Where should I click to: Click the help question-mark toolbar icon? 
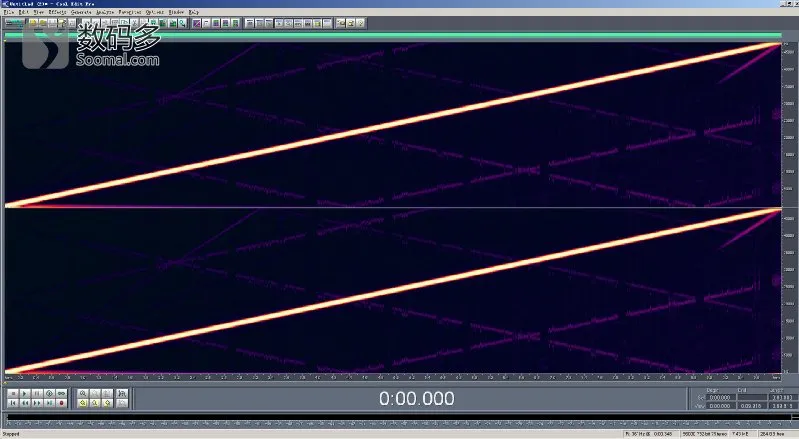(360, 23)
